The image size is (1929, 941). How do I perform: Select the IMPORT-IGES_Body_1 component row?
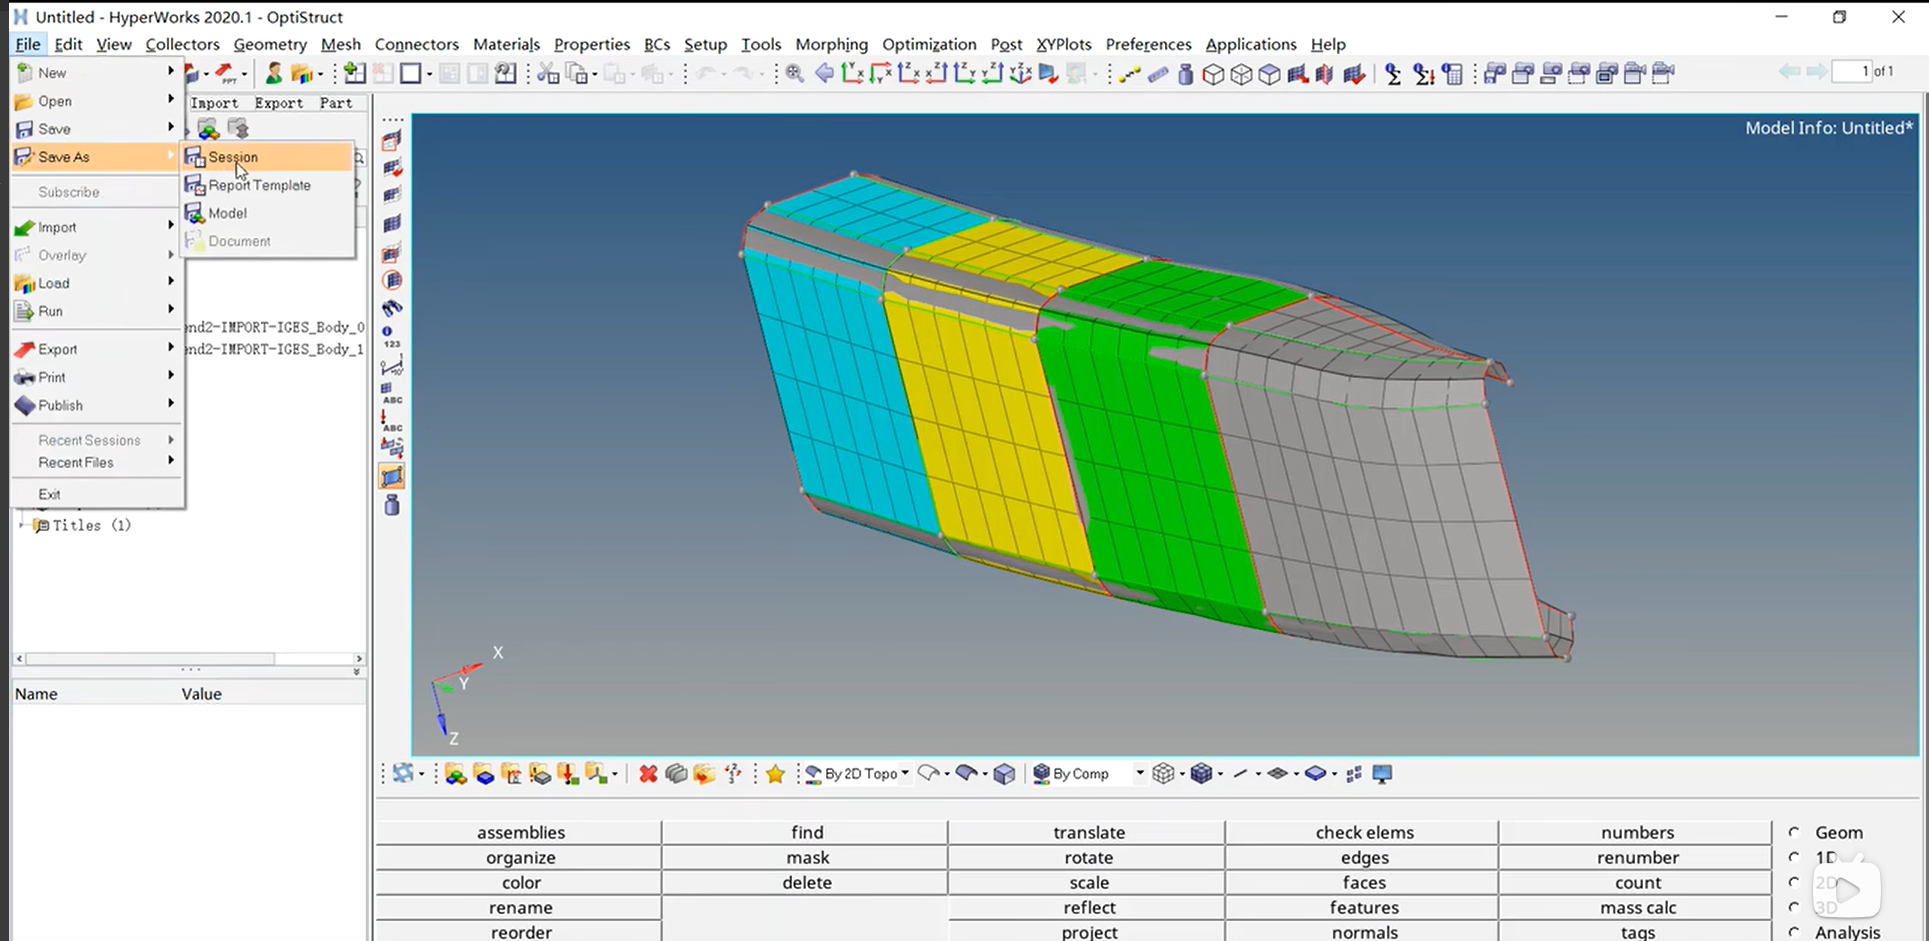click(276, 349)
